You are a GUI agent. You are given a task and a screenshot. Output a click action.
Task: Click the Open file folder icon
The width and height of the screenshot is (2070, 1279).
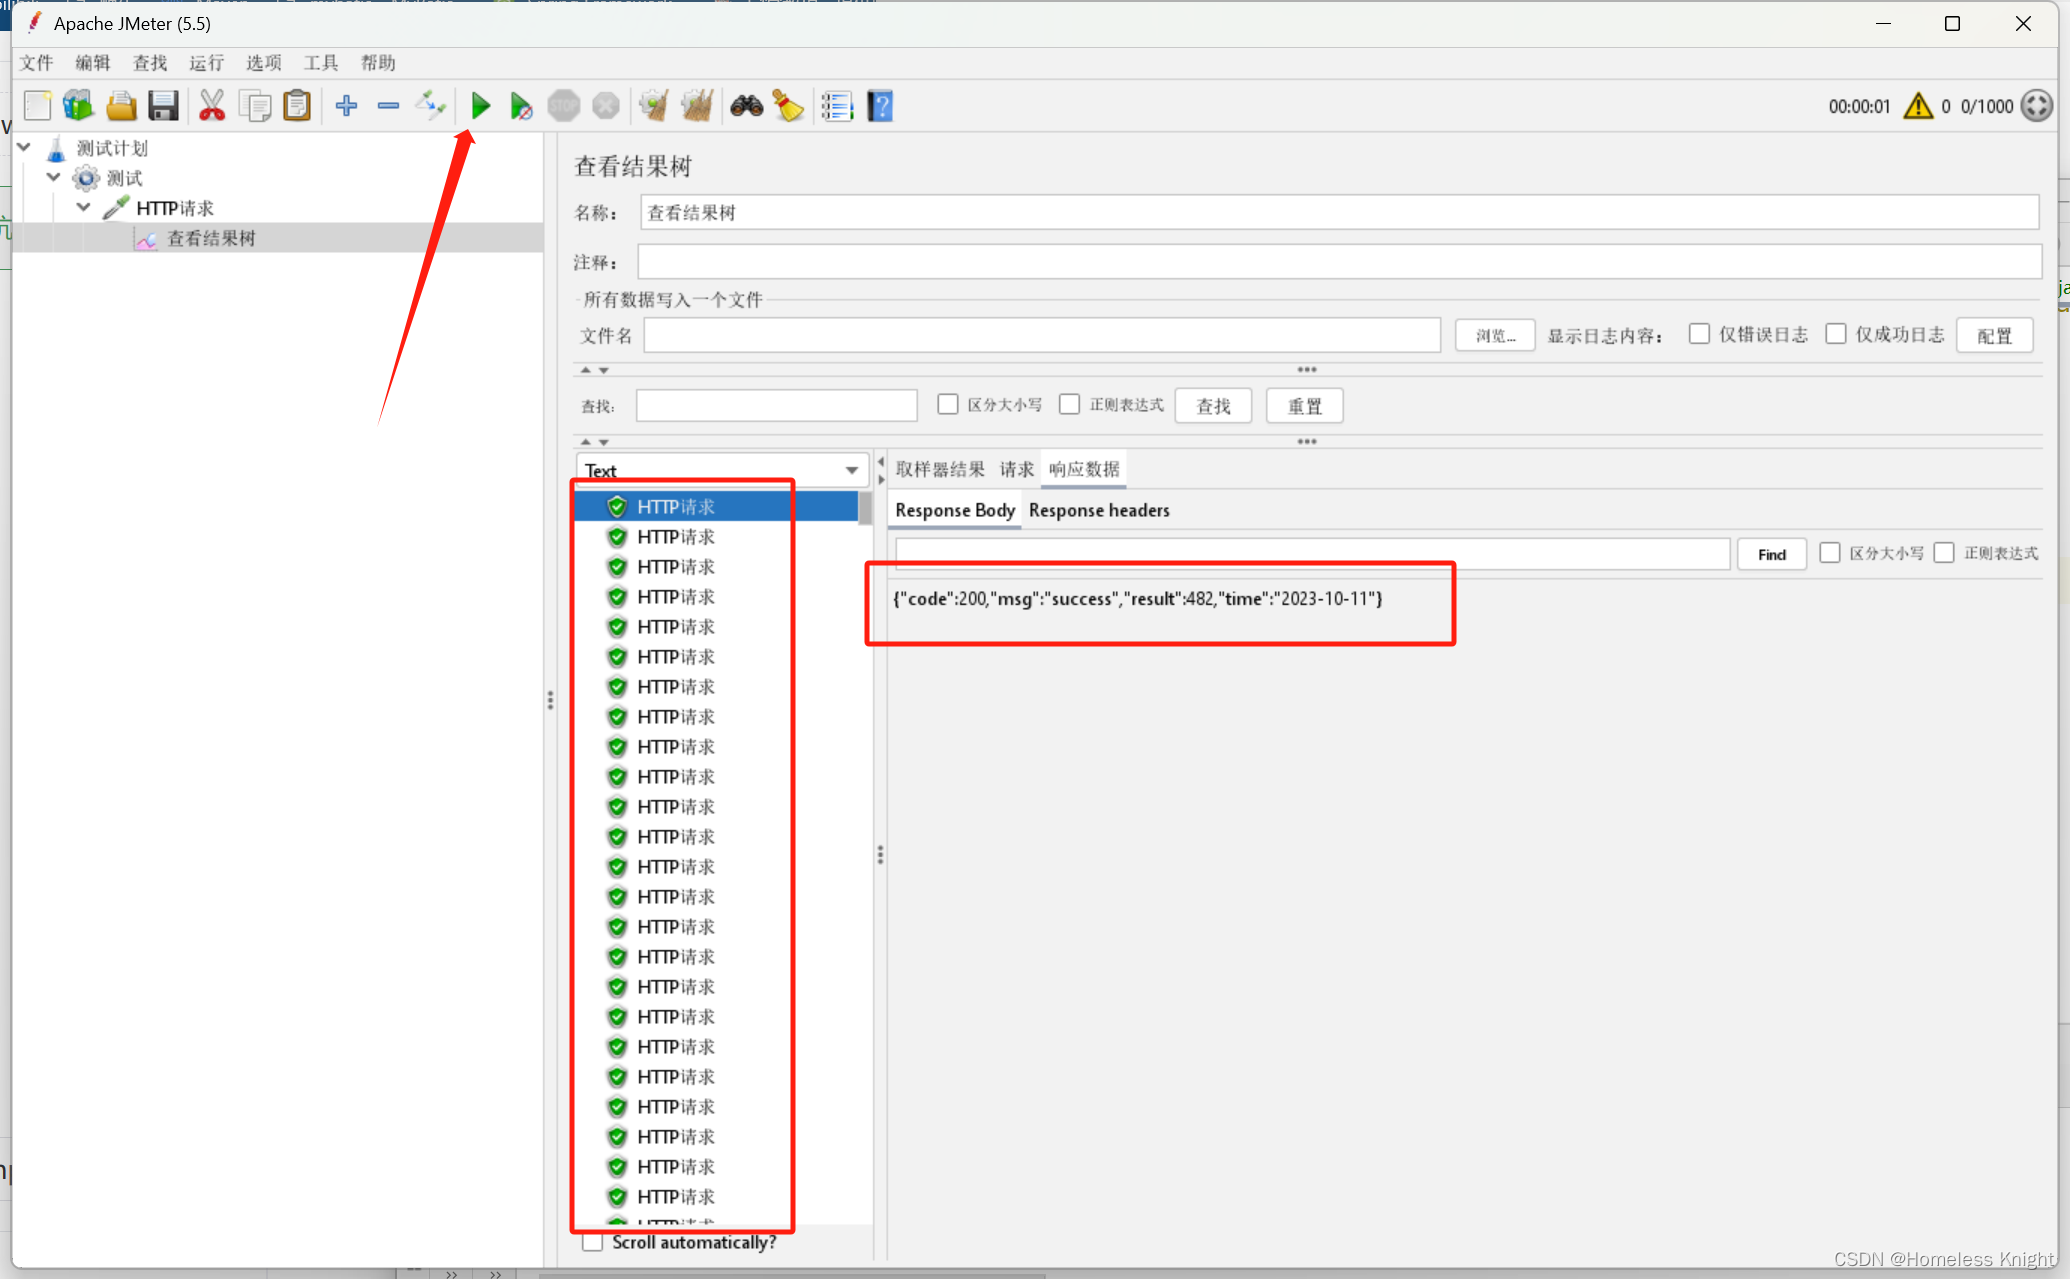[x=121, y=106]
